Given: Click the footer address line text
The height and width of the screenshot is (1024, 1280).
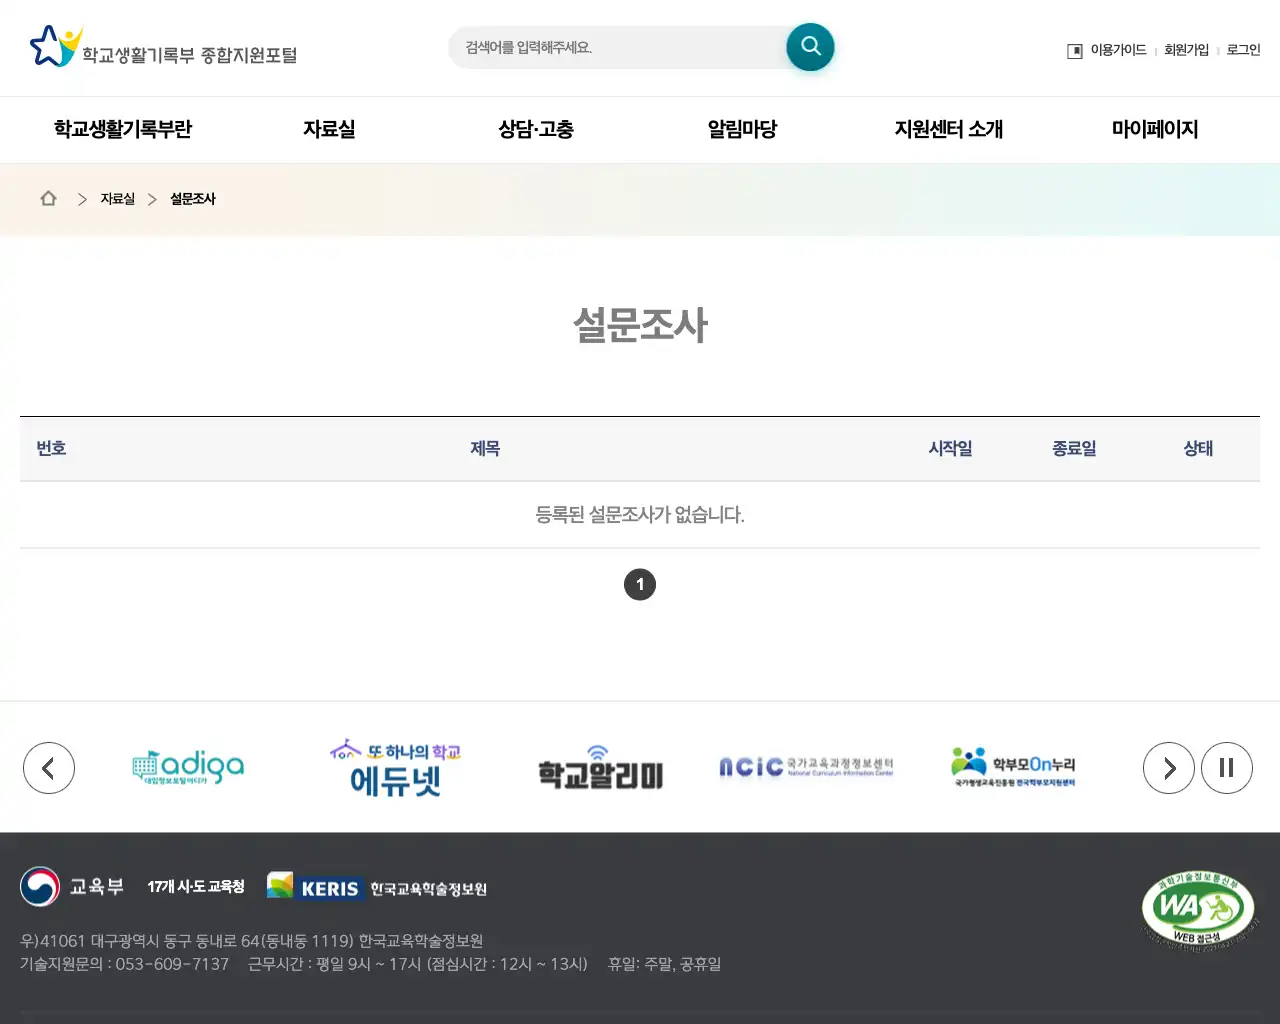Looking at the screenshot, I should point(252,941).
